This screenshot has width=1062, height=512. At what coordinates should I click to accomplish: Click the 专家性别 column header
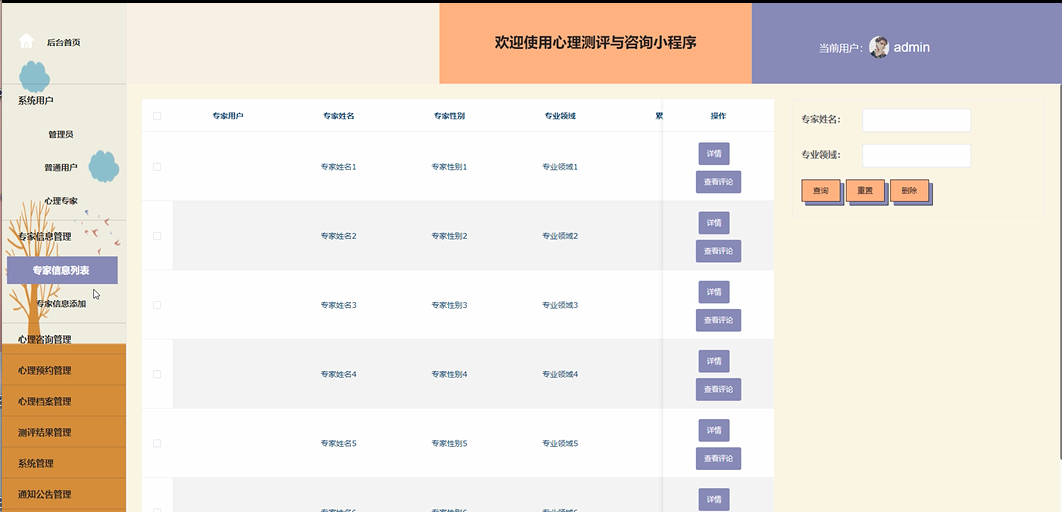pos(449,116)
